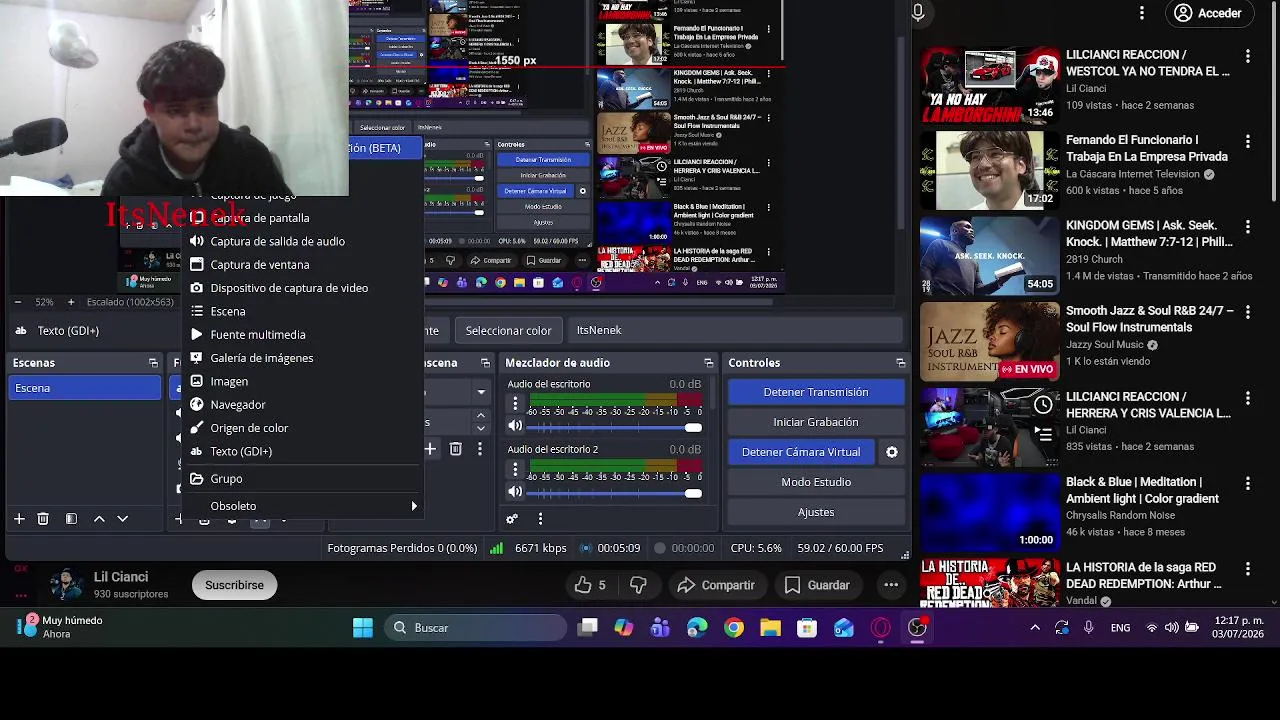
Task: Open File Explorer from the taskbar
Action: click(770, 628)
